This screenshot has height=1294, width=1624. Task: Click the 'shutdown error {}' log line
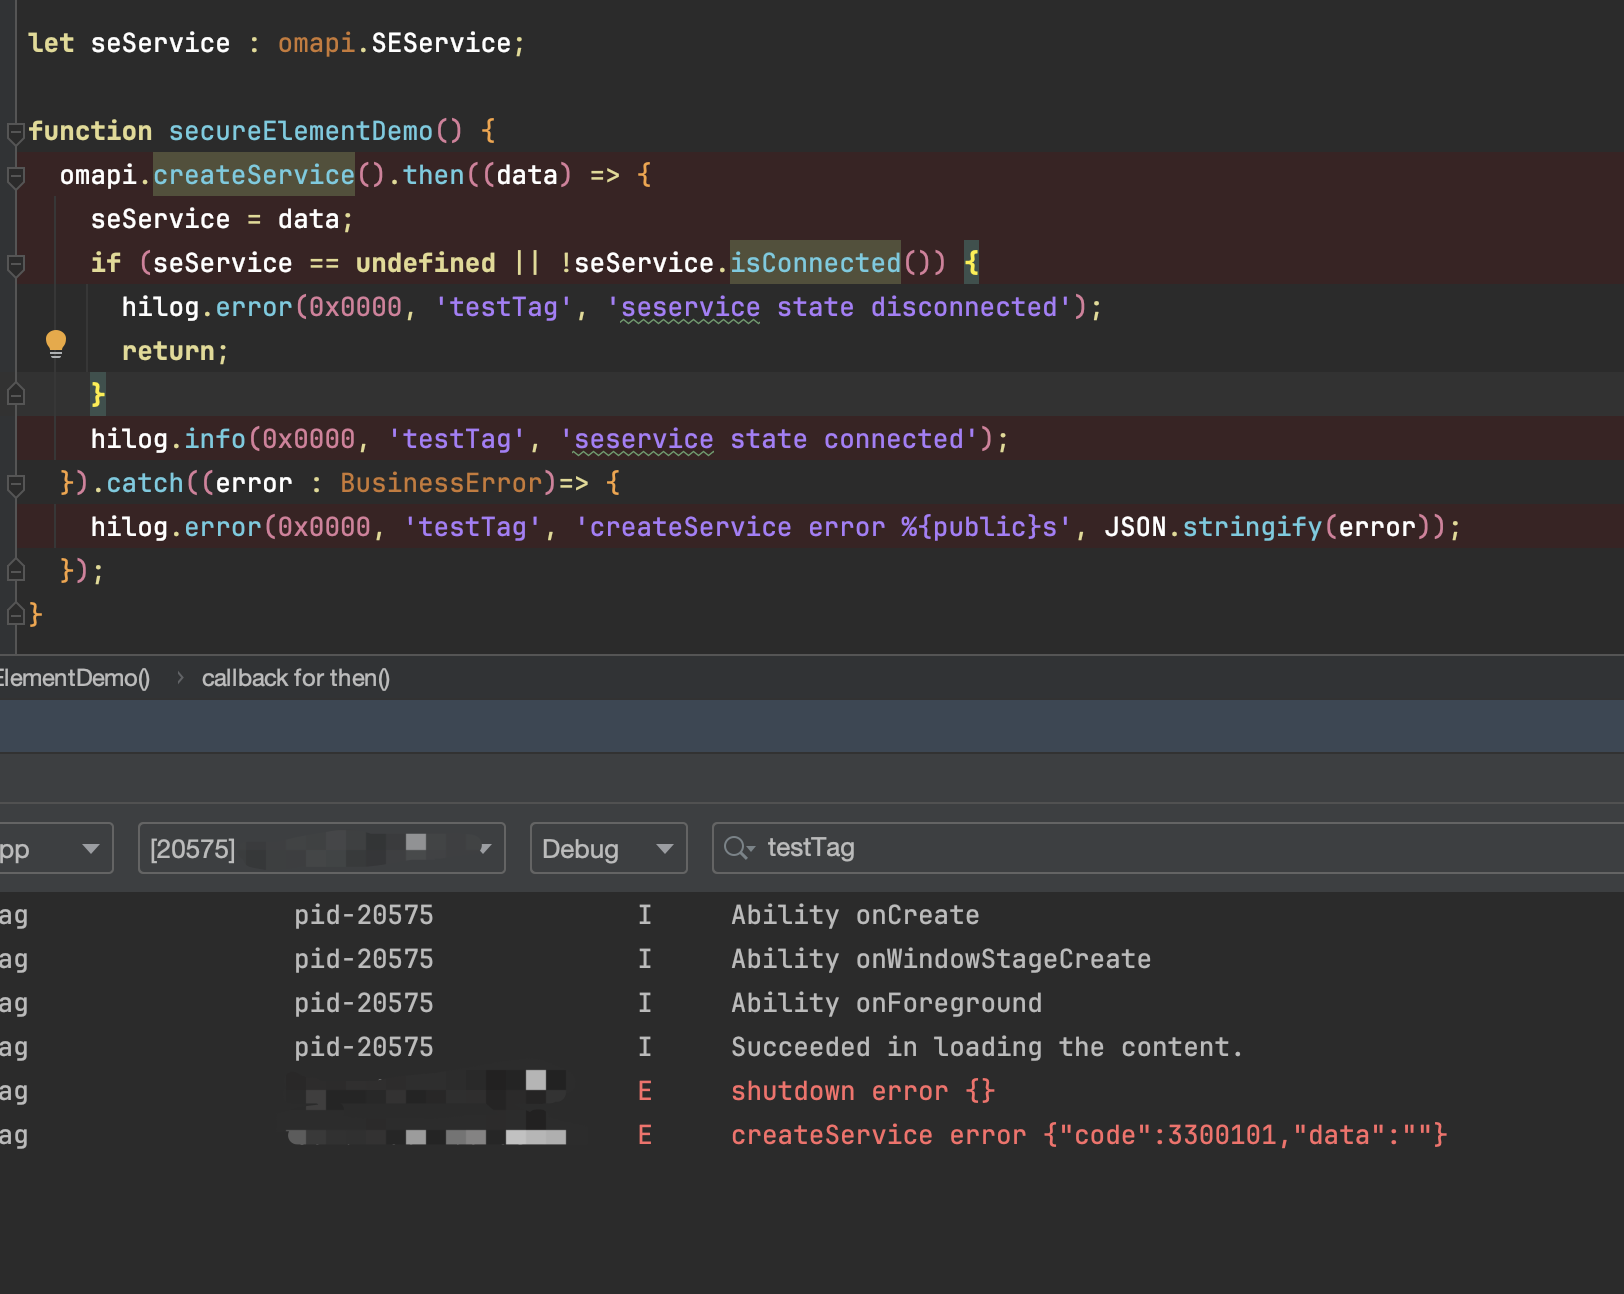(x=863, y=1091)
